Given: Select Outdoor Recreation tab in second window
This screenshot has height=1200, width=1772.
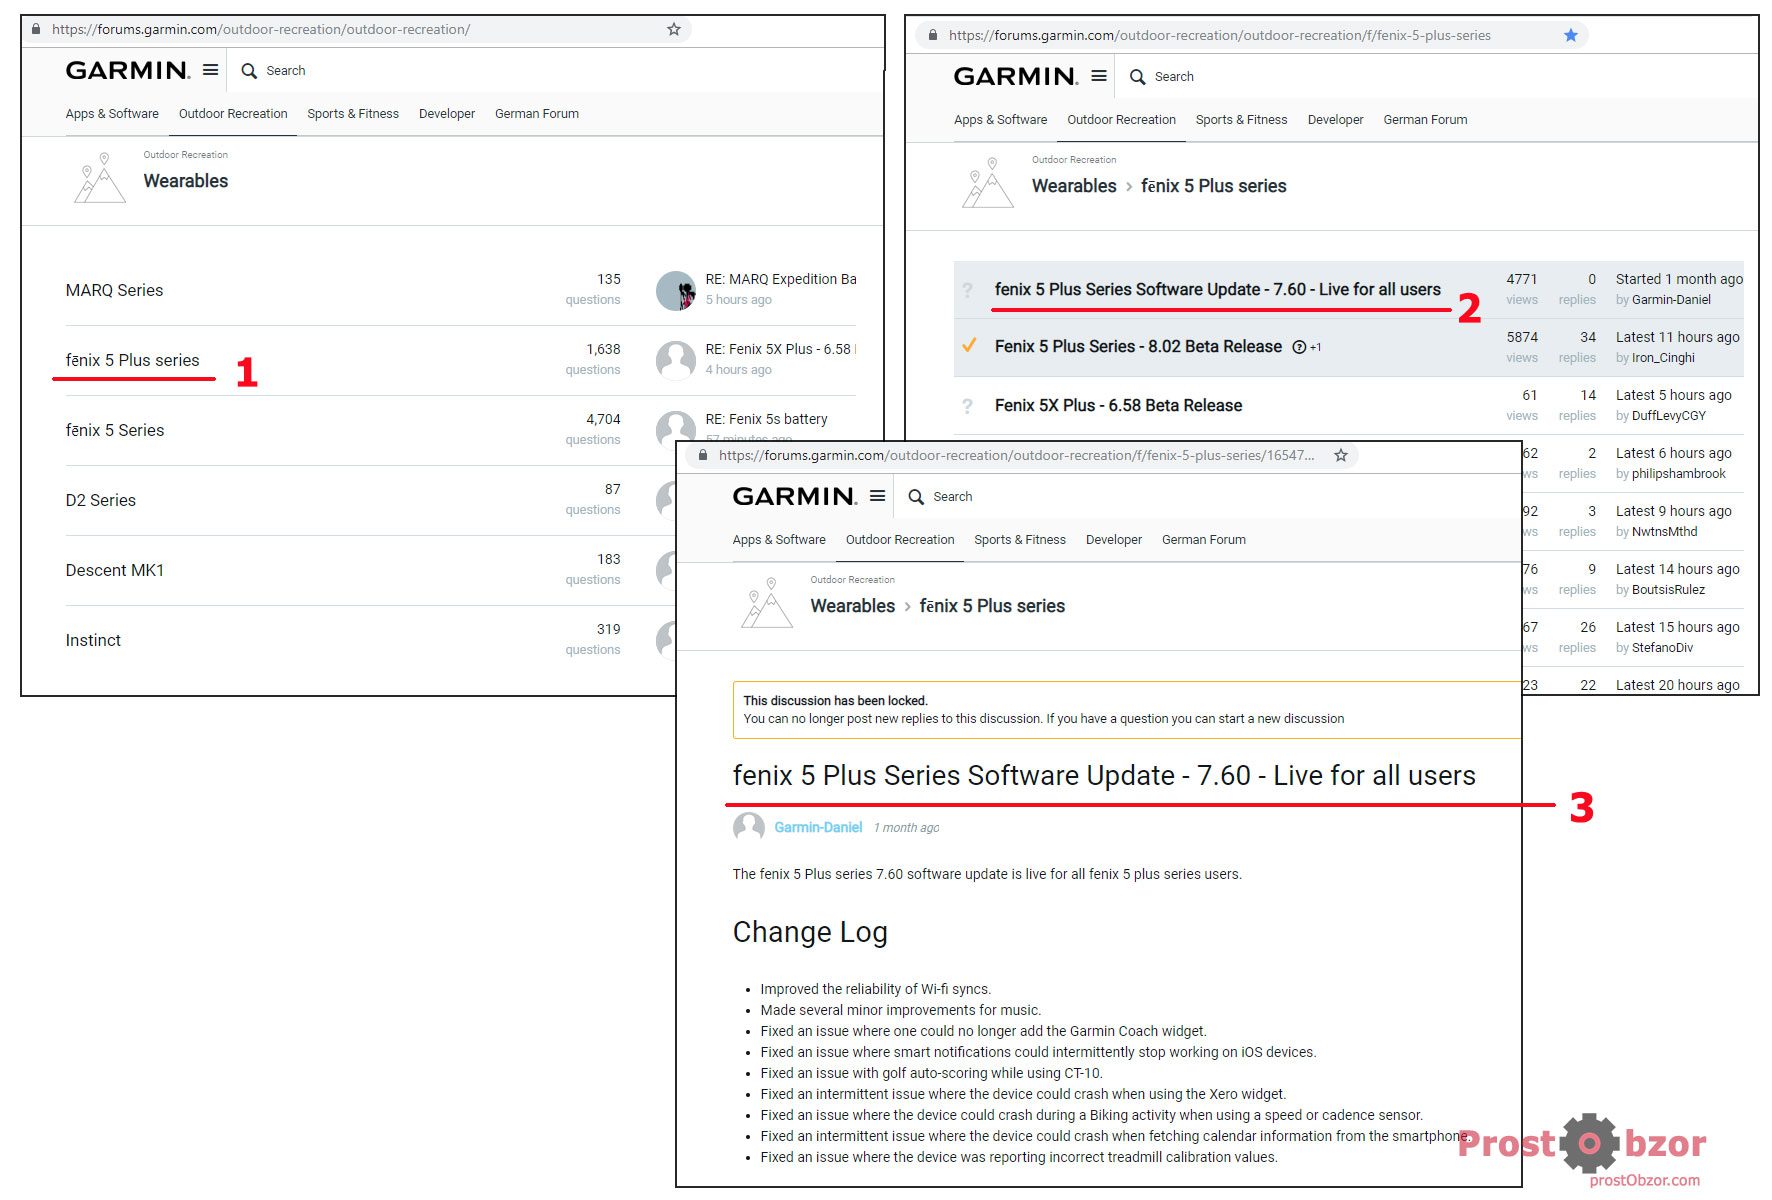Looking at the screenshot, I should pos(1121,120).
